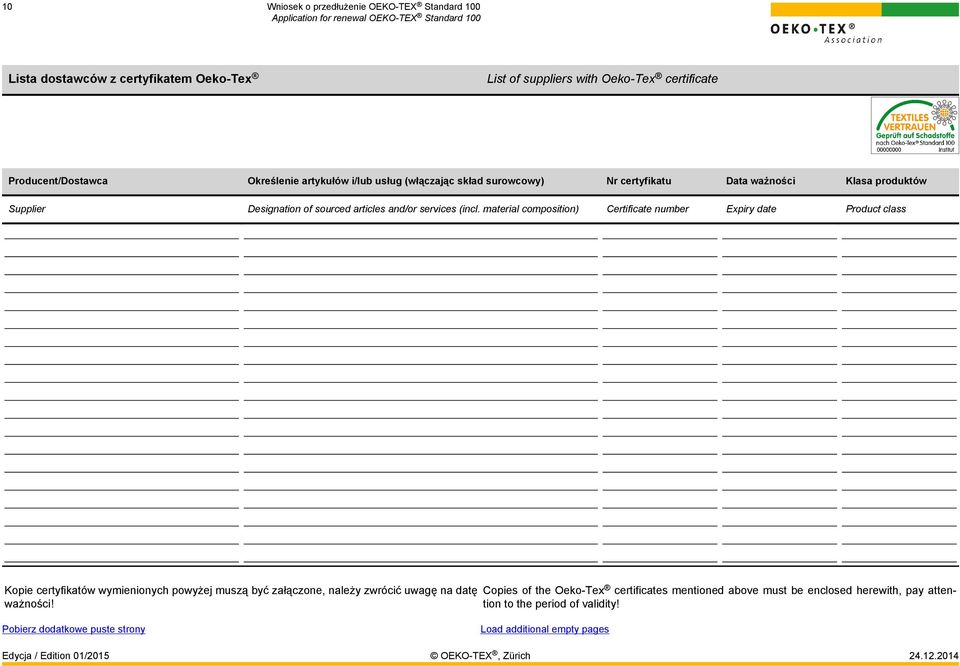960x666 pixels.
Task: Click the date '24.12.2014' in footer
Action: (934, 656)
